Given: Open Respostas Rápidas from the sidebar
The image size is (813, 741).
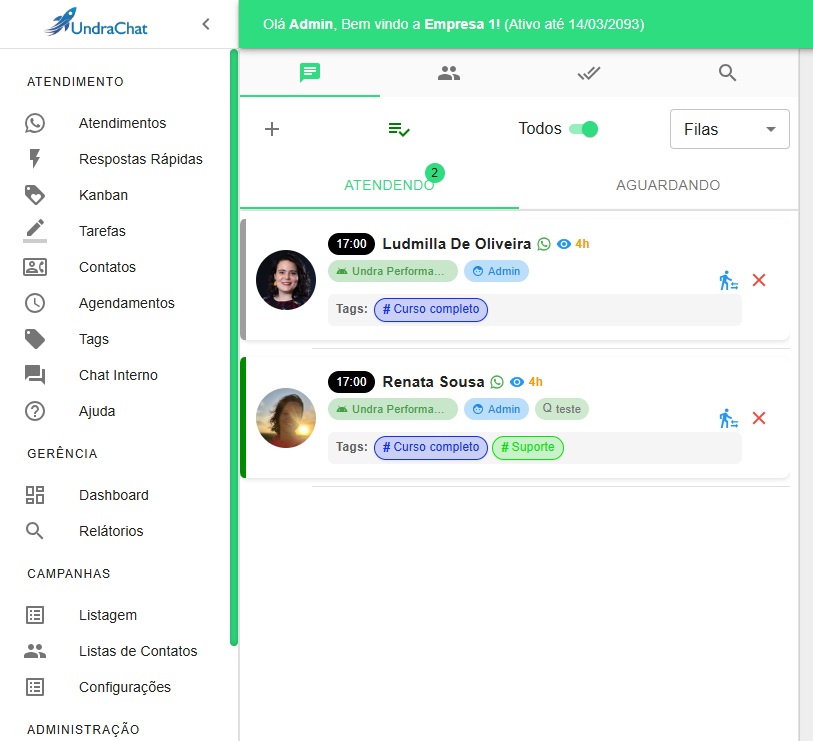Looking at the screenshot, I should [x=140, y=159].
